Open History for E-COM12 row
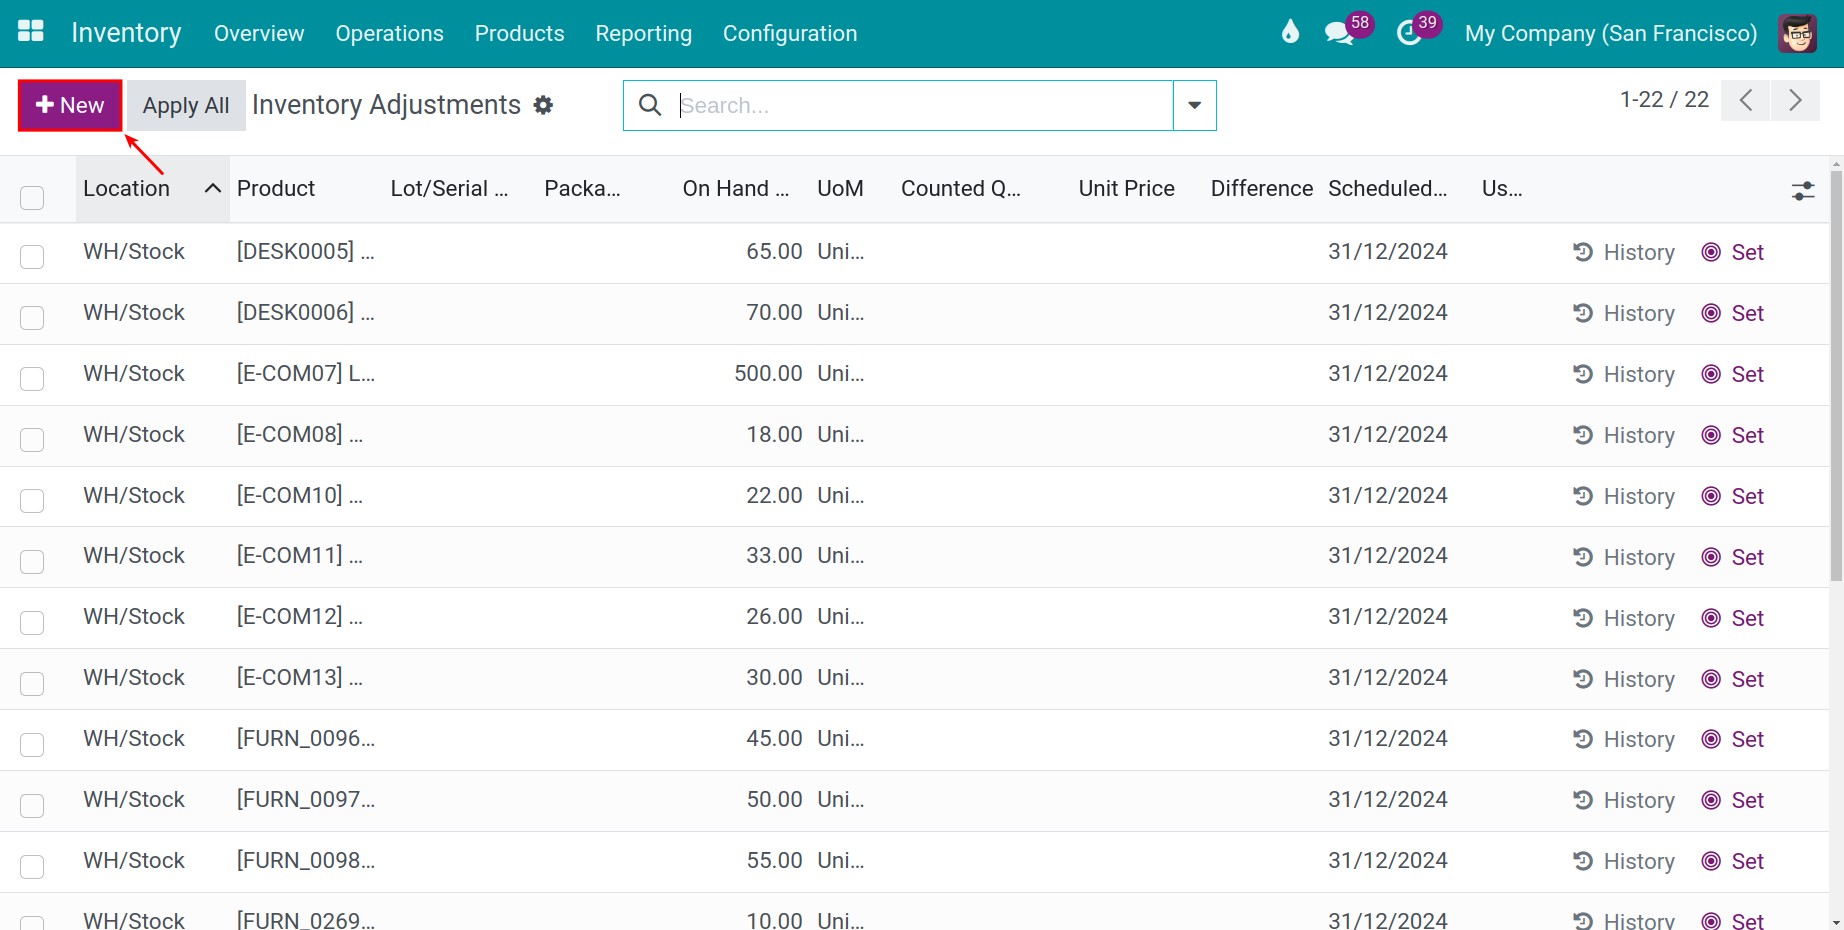This screenshot has height=930, width=1844. pos(1623,618)
